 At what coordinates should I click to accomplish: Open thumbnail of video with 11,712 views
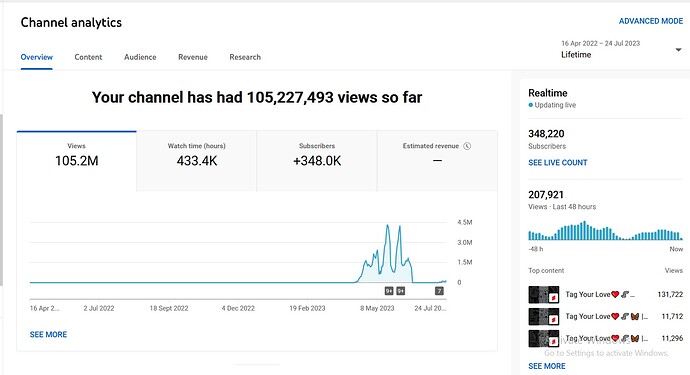point(543,316)
